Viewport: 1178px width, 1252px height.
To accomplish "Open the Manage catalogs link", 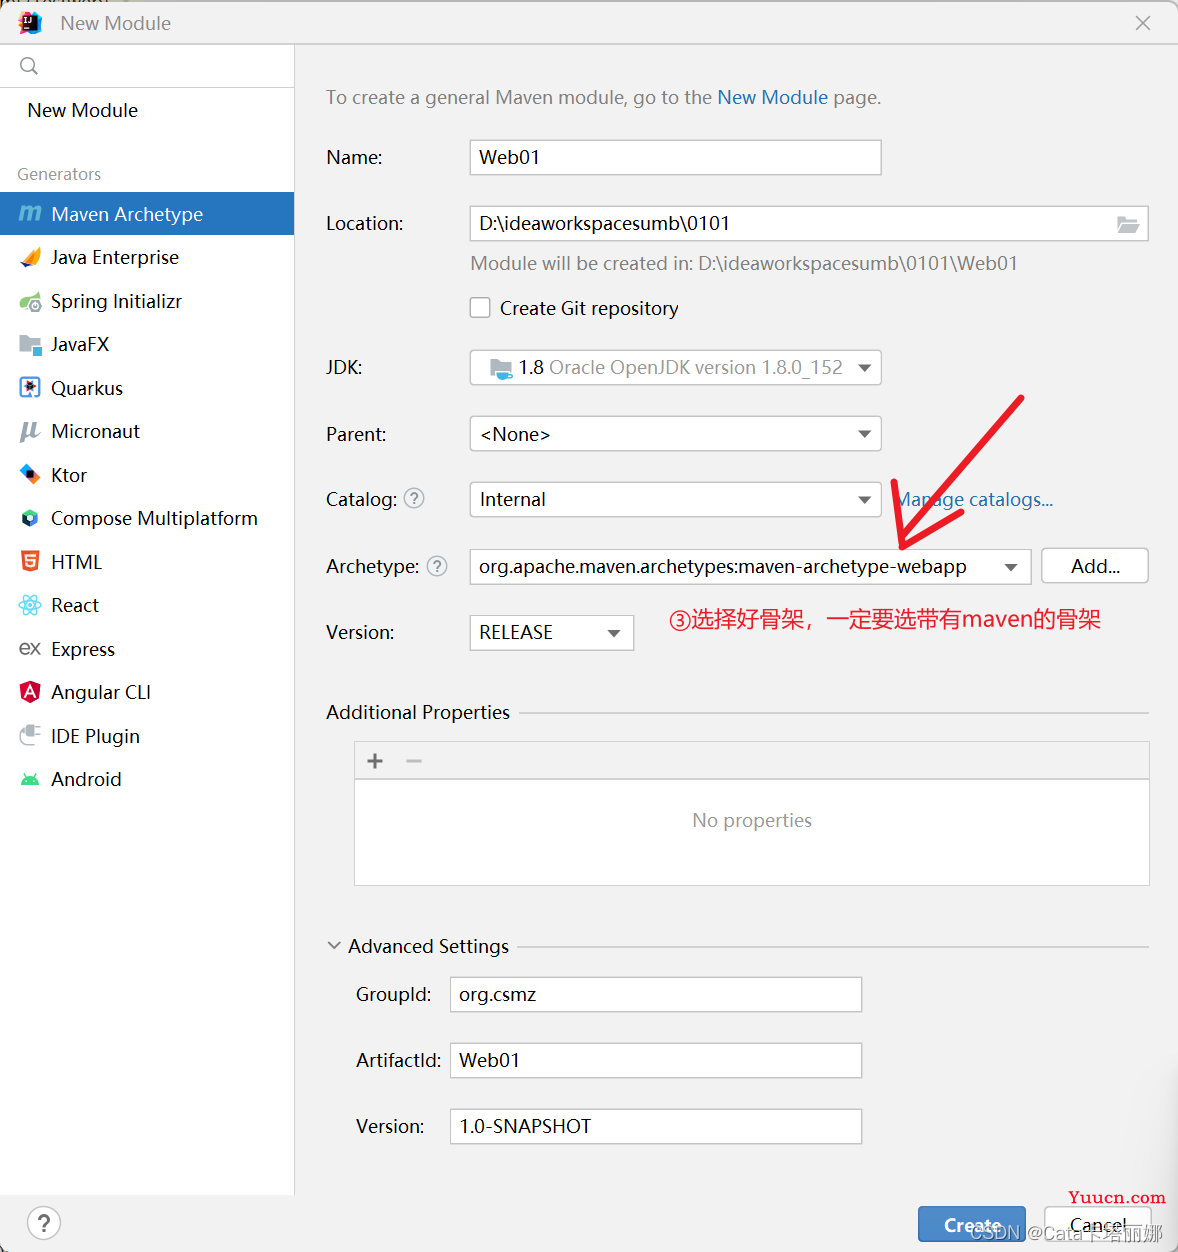I will click(x=975, y=499).
